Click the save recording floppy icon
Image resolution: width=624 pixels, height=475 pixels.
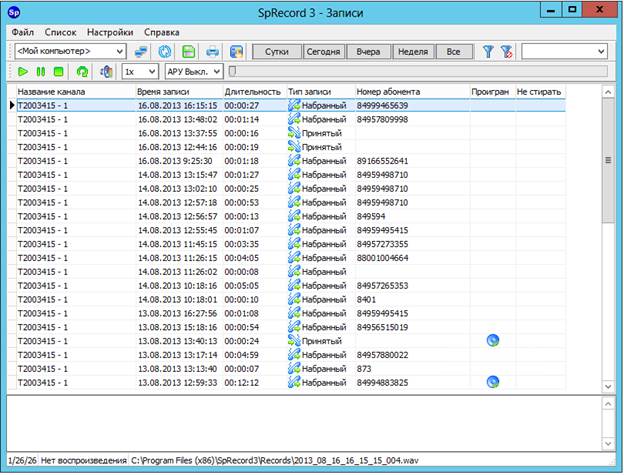(188, 51)
